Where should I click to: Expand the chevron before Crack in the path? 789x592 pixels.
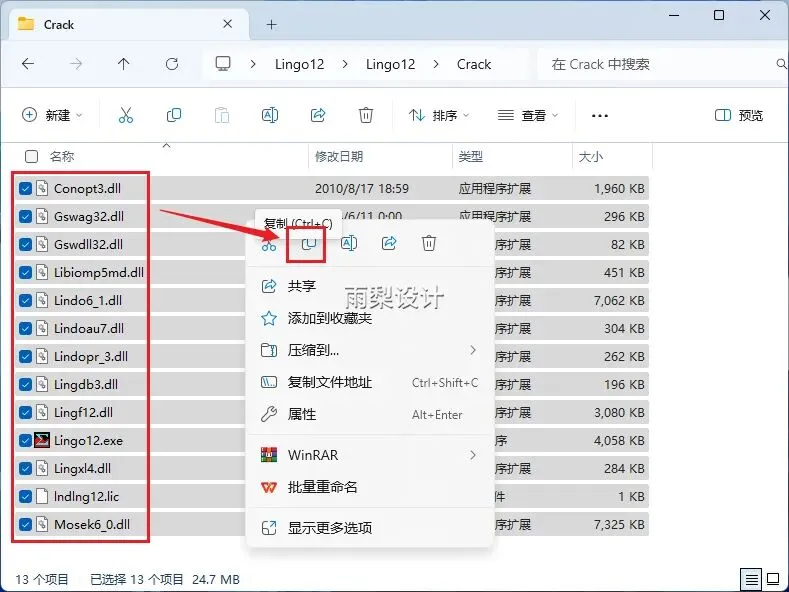[436, 64]
